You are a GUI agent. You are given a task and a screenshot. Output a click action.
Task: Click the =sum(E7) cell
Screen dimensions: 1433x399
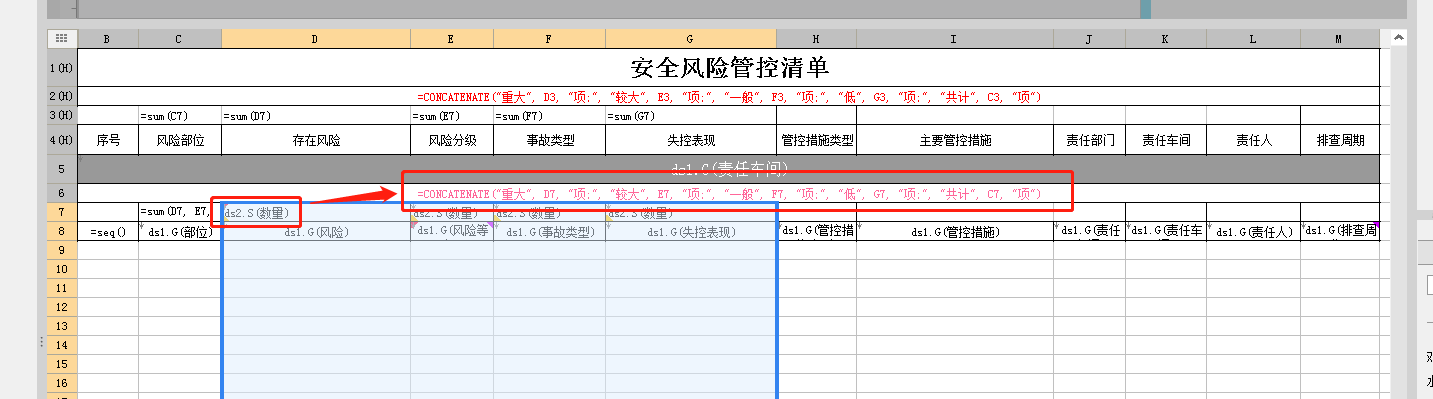452,116
